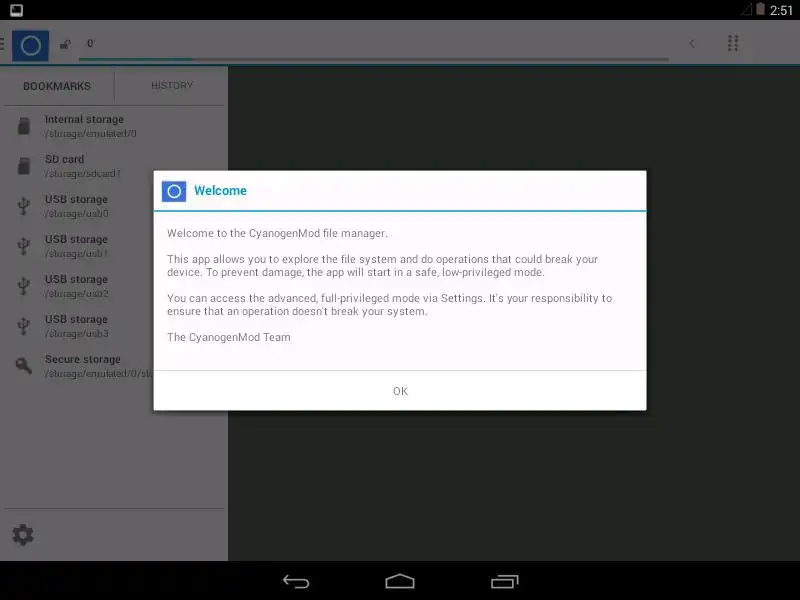
Task: Tap the Android recent apps button
Action: tap(505, 582)
